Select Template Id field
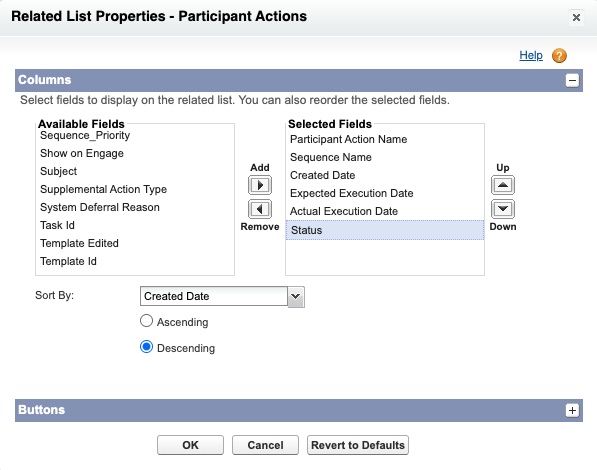597x470 pixels. 135,261
